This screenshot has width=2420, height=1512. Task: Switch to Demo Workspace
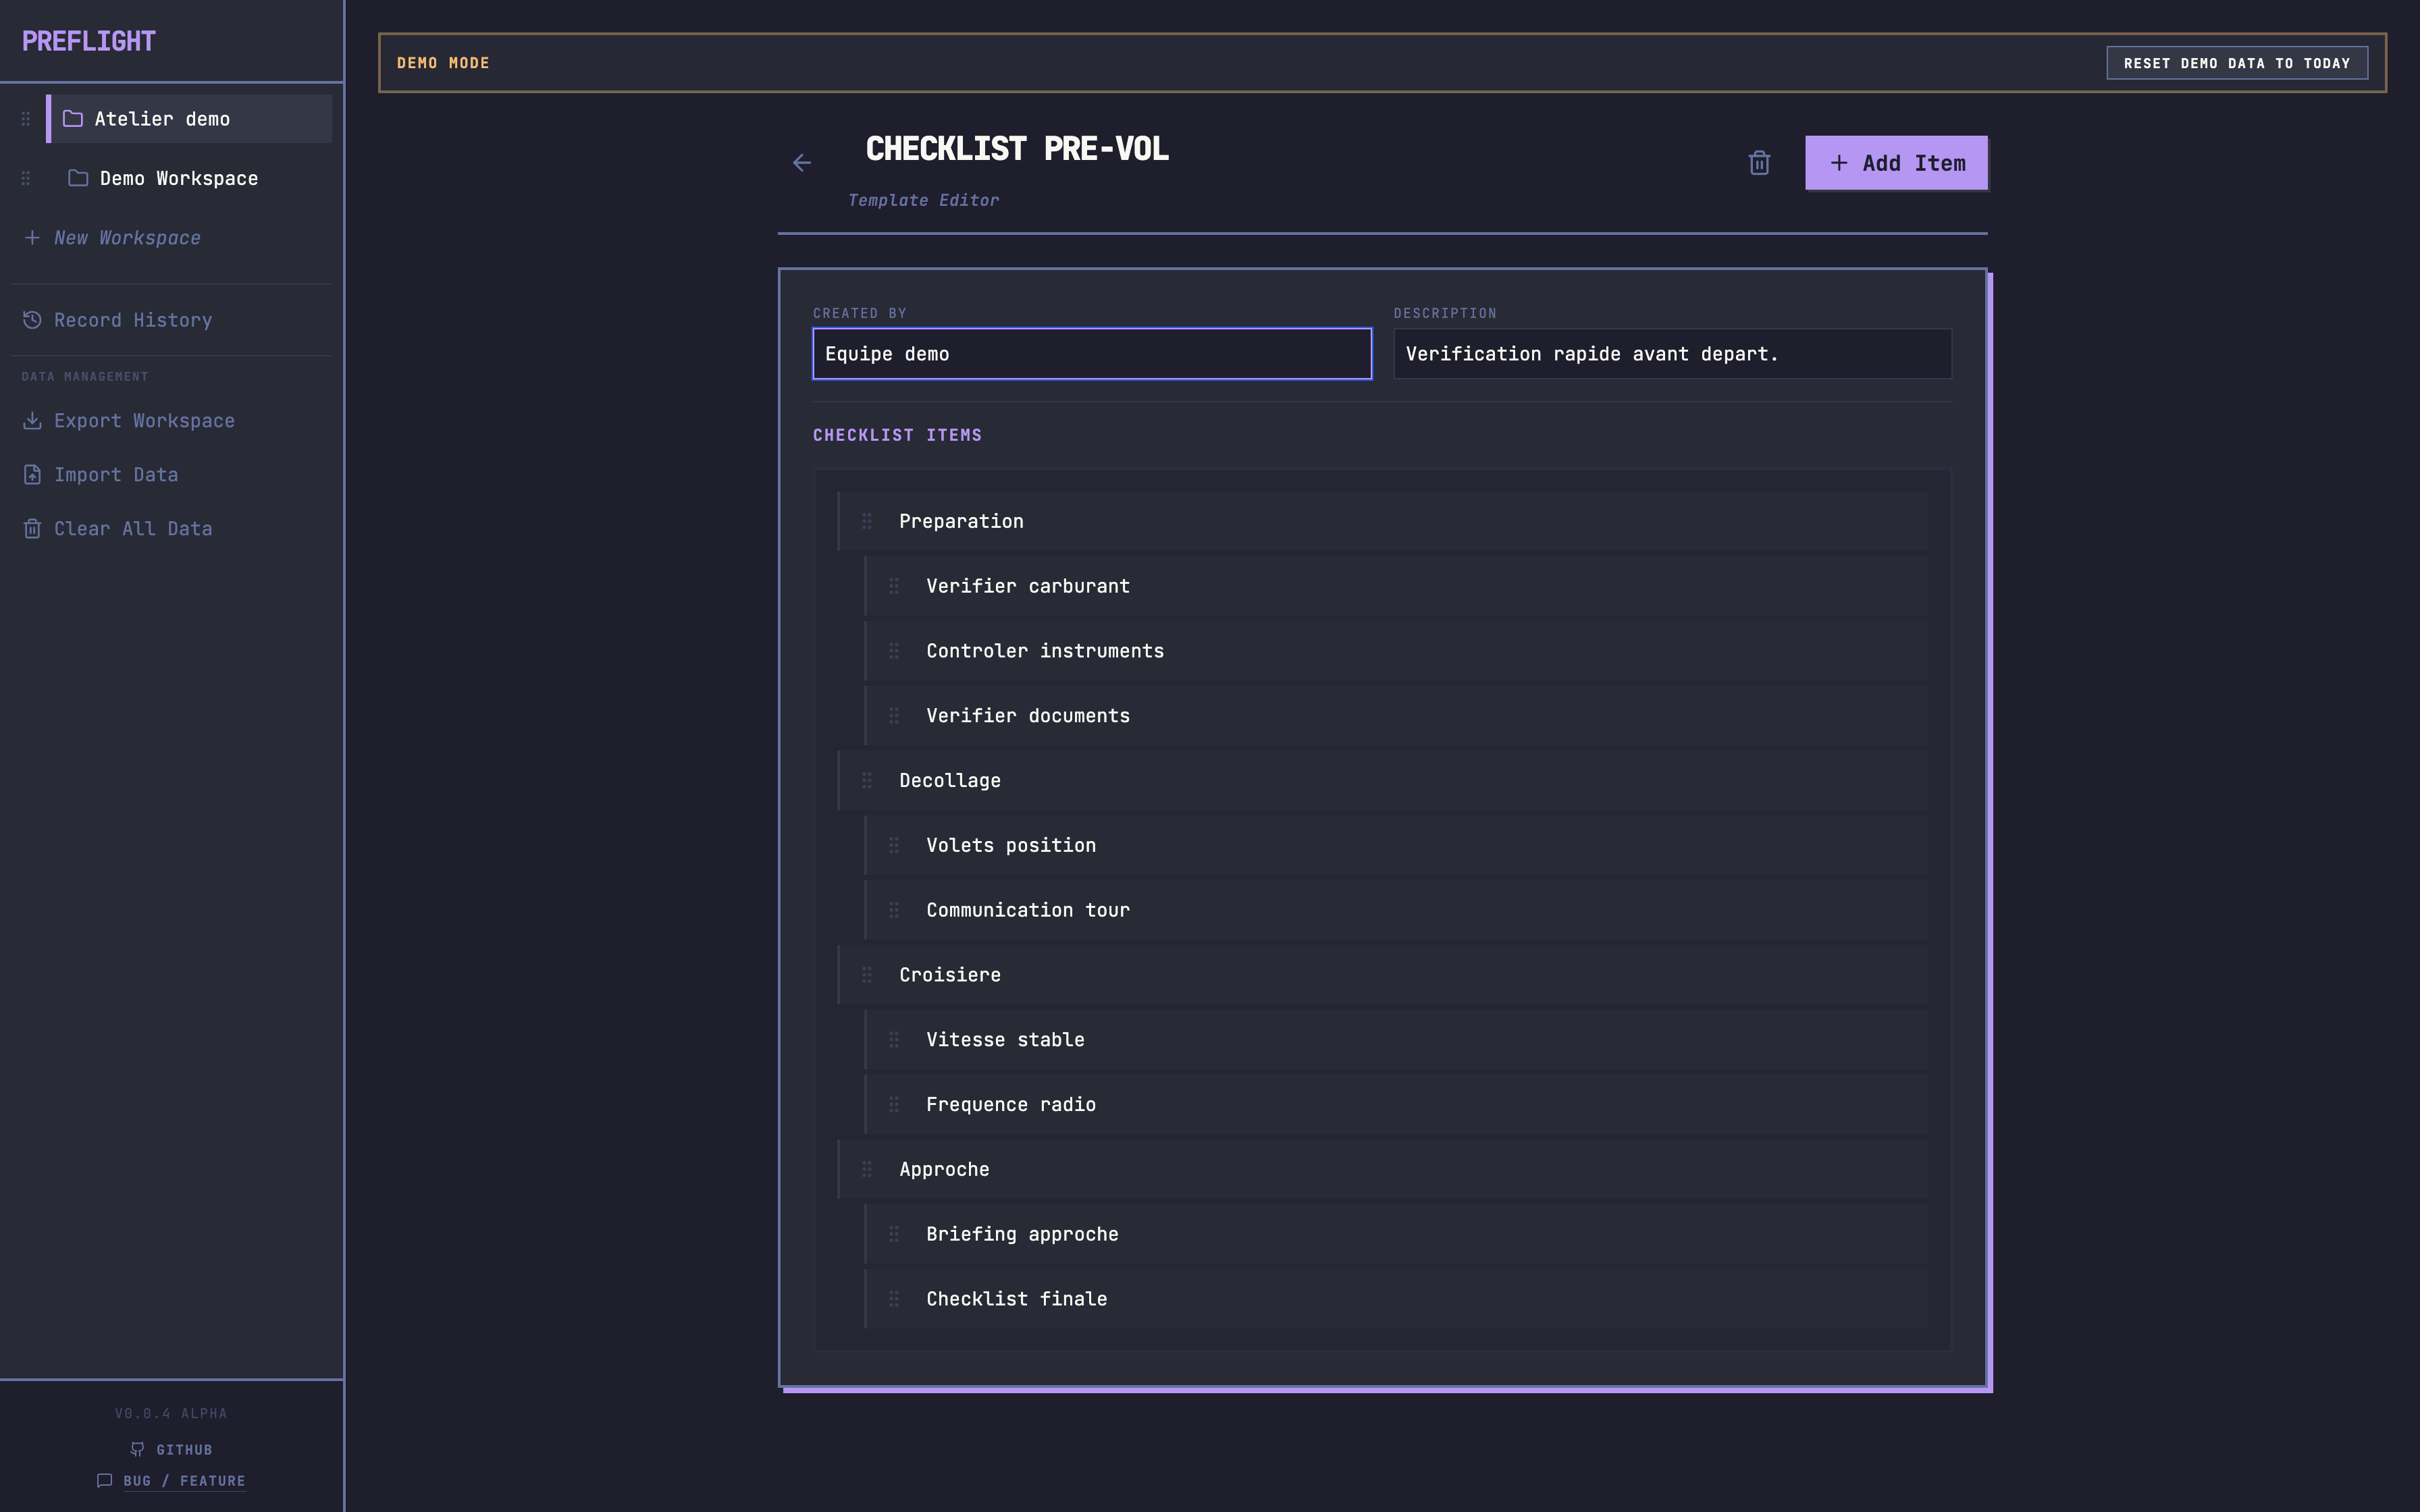coord(178,178)
